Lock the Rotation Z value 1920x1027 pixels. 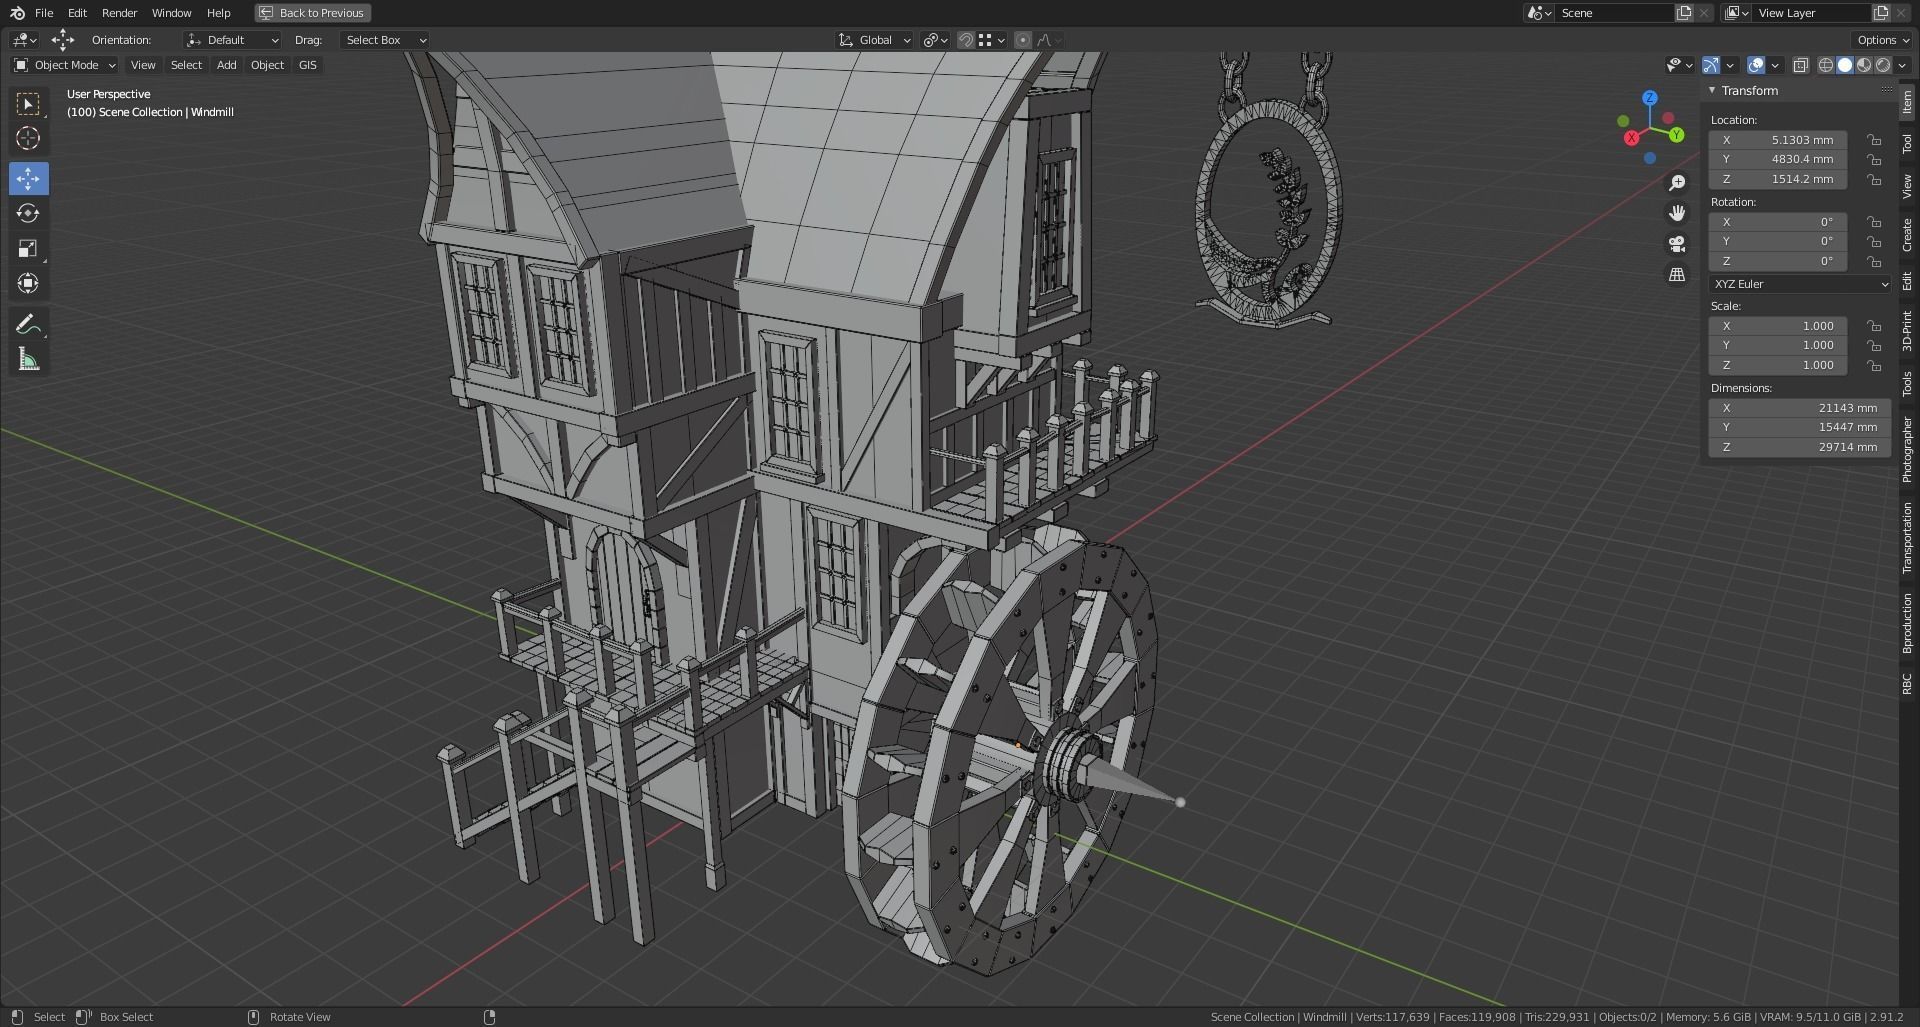pyautogui.click(x=1874, y=261)
